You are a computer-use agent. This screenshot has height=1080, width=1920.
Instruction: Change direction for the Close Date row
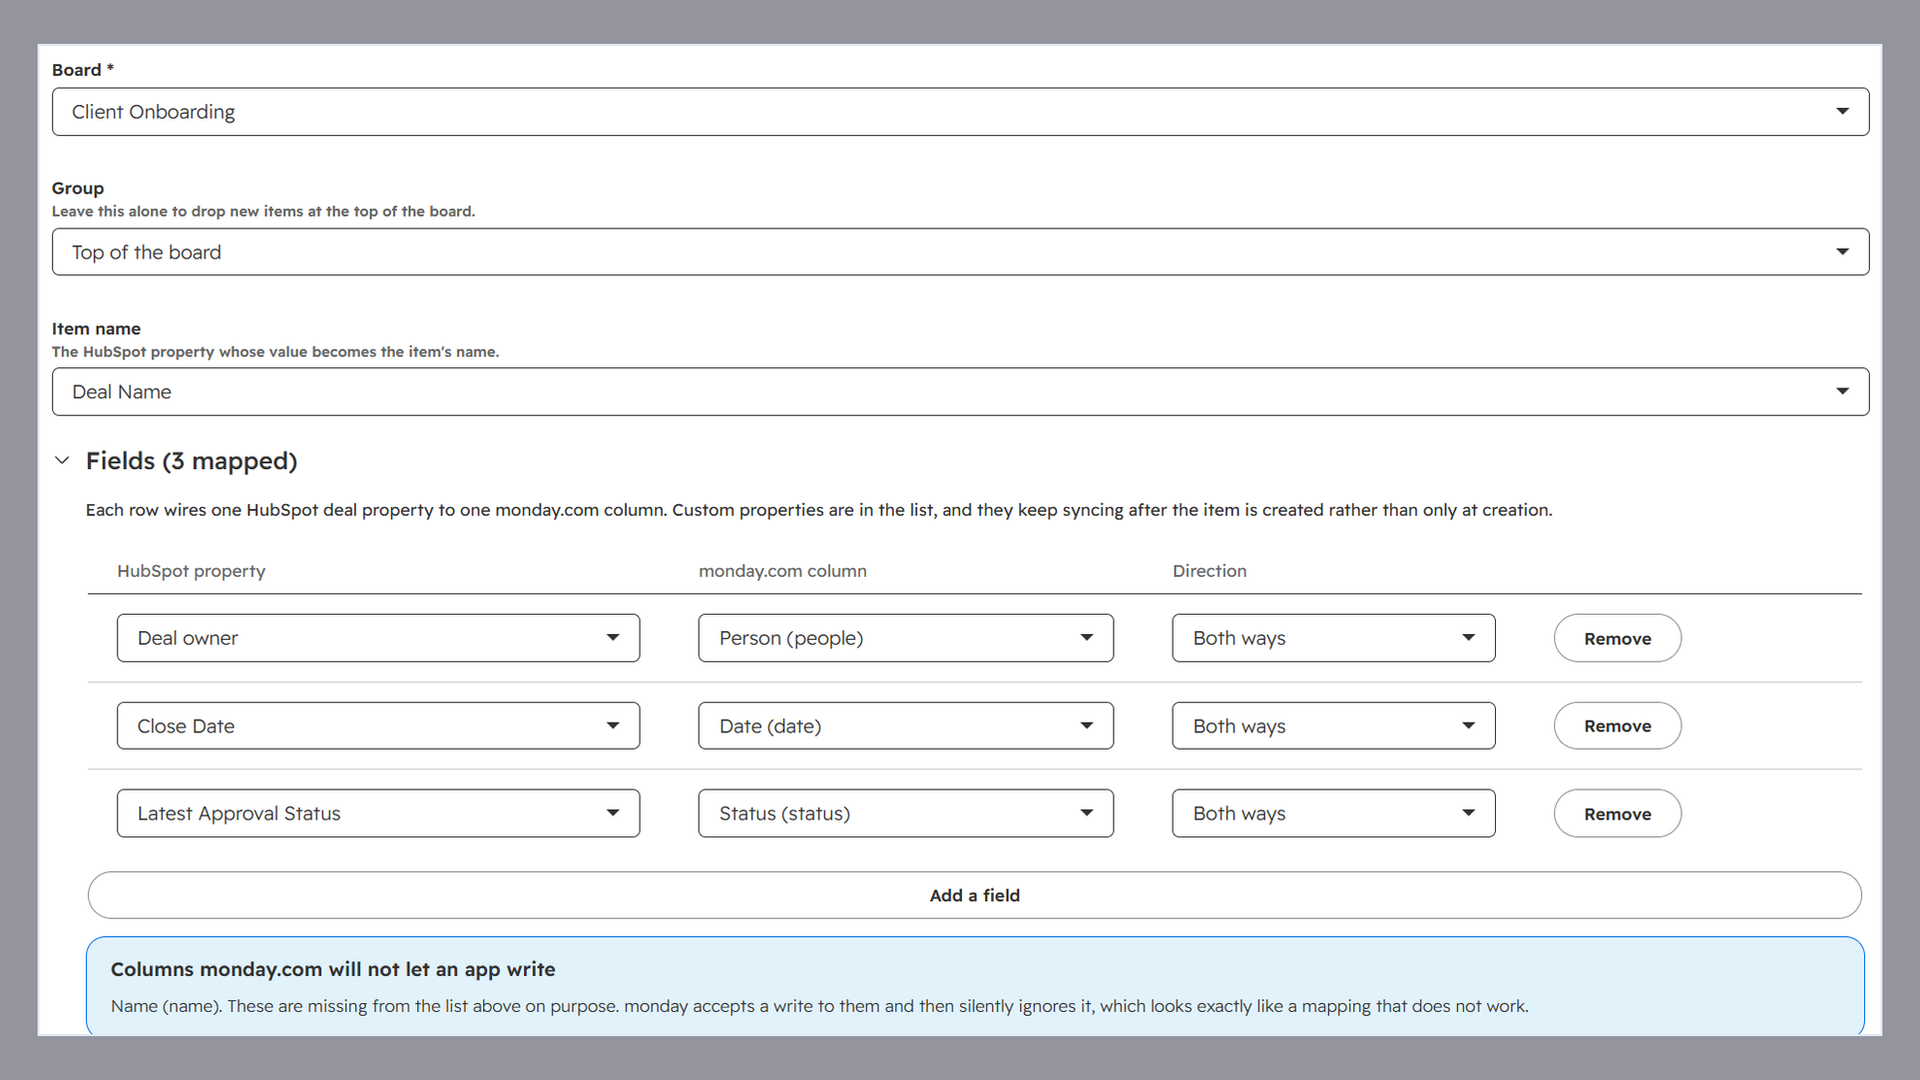click(x=1334, y=726)
